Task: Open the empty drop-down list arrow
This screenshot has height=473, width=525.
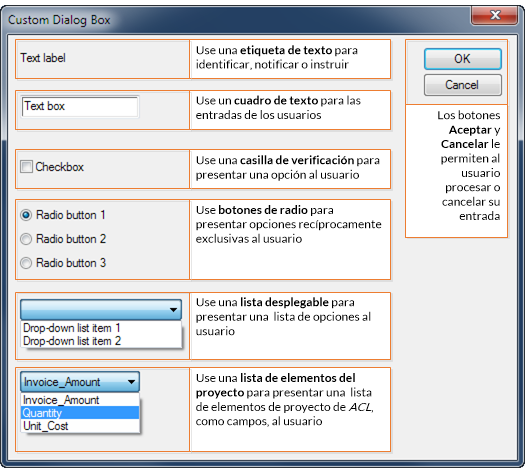Action: 173,310
